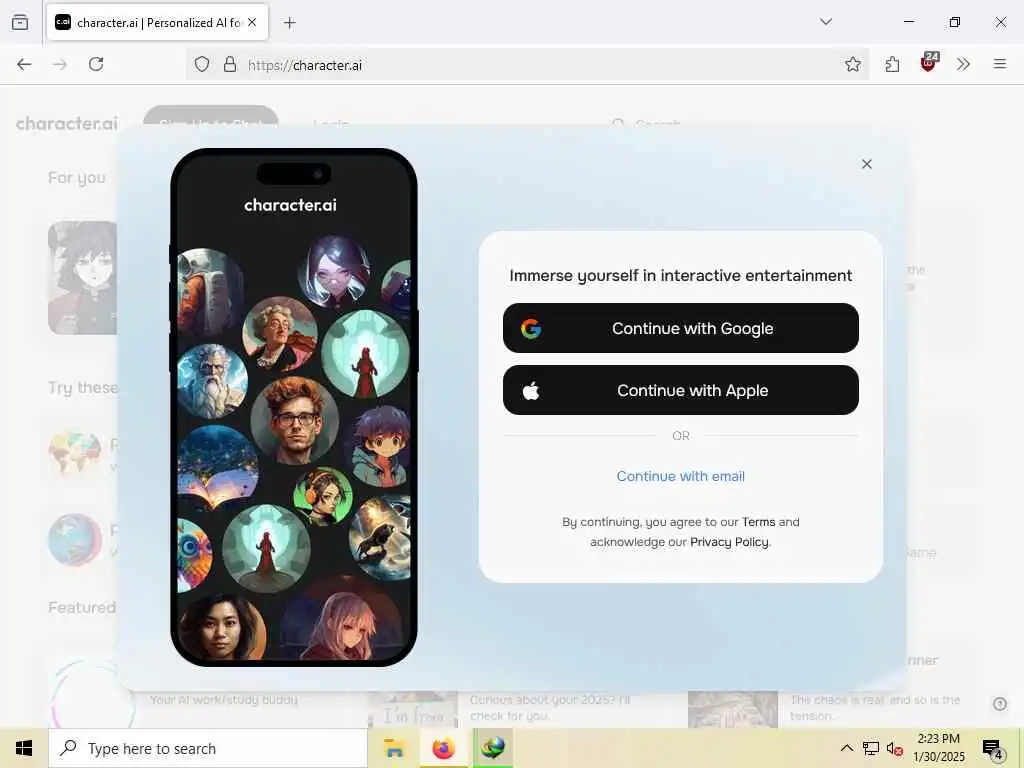Bookmark this page with the star icon
The image size is (1024, 768).
[x=852, y=64]
